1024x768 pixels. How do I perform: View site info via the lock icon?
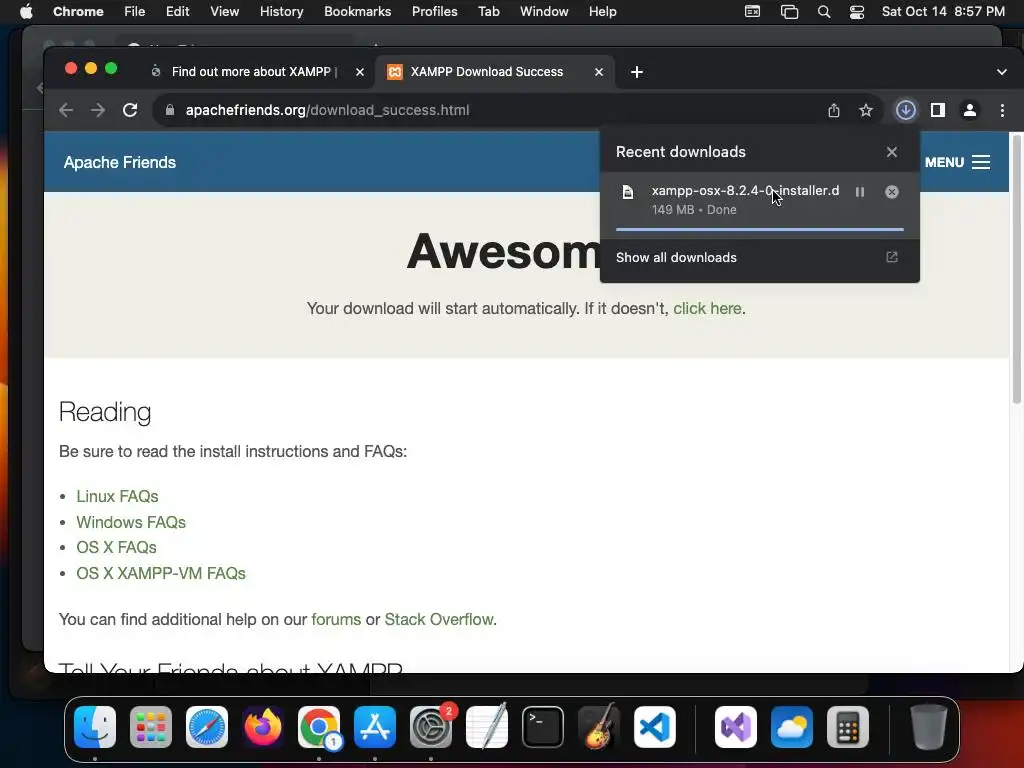point(170,110)
